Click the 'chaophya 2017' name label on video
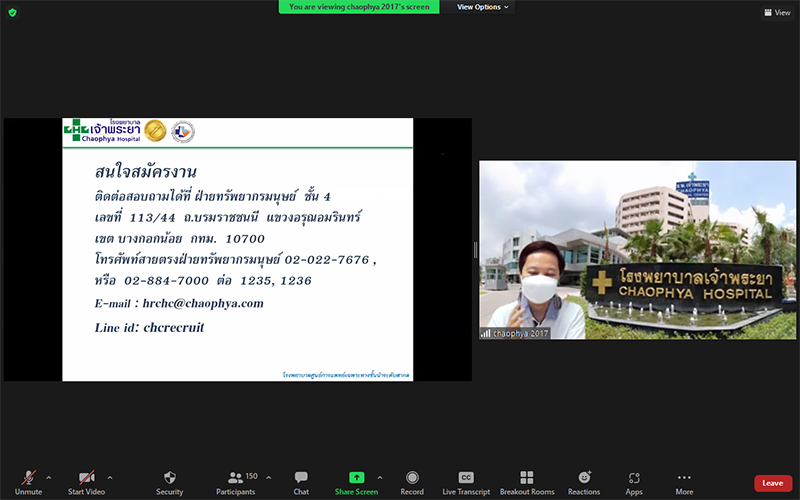The height and width of the screenshot is (500, 800). tap(514, 334)
